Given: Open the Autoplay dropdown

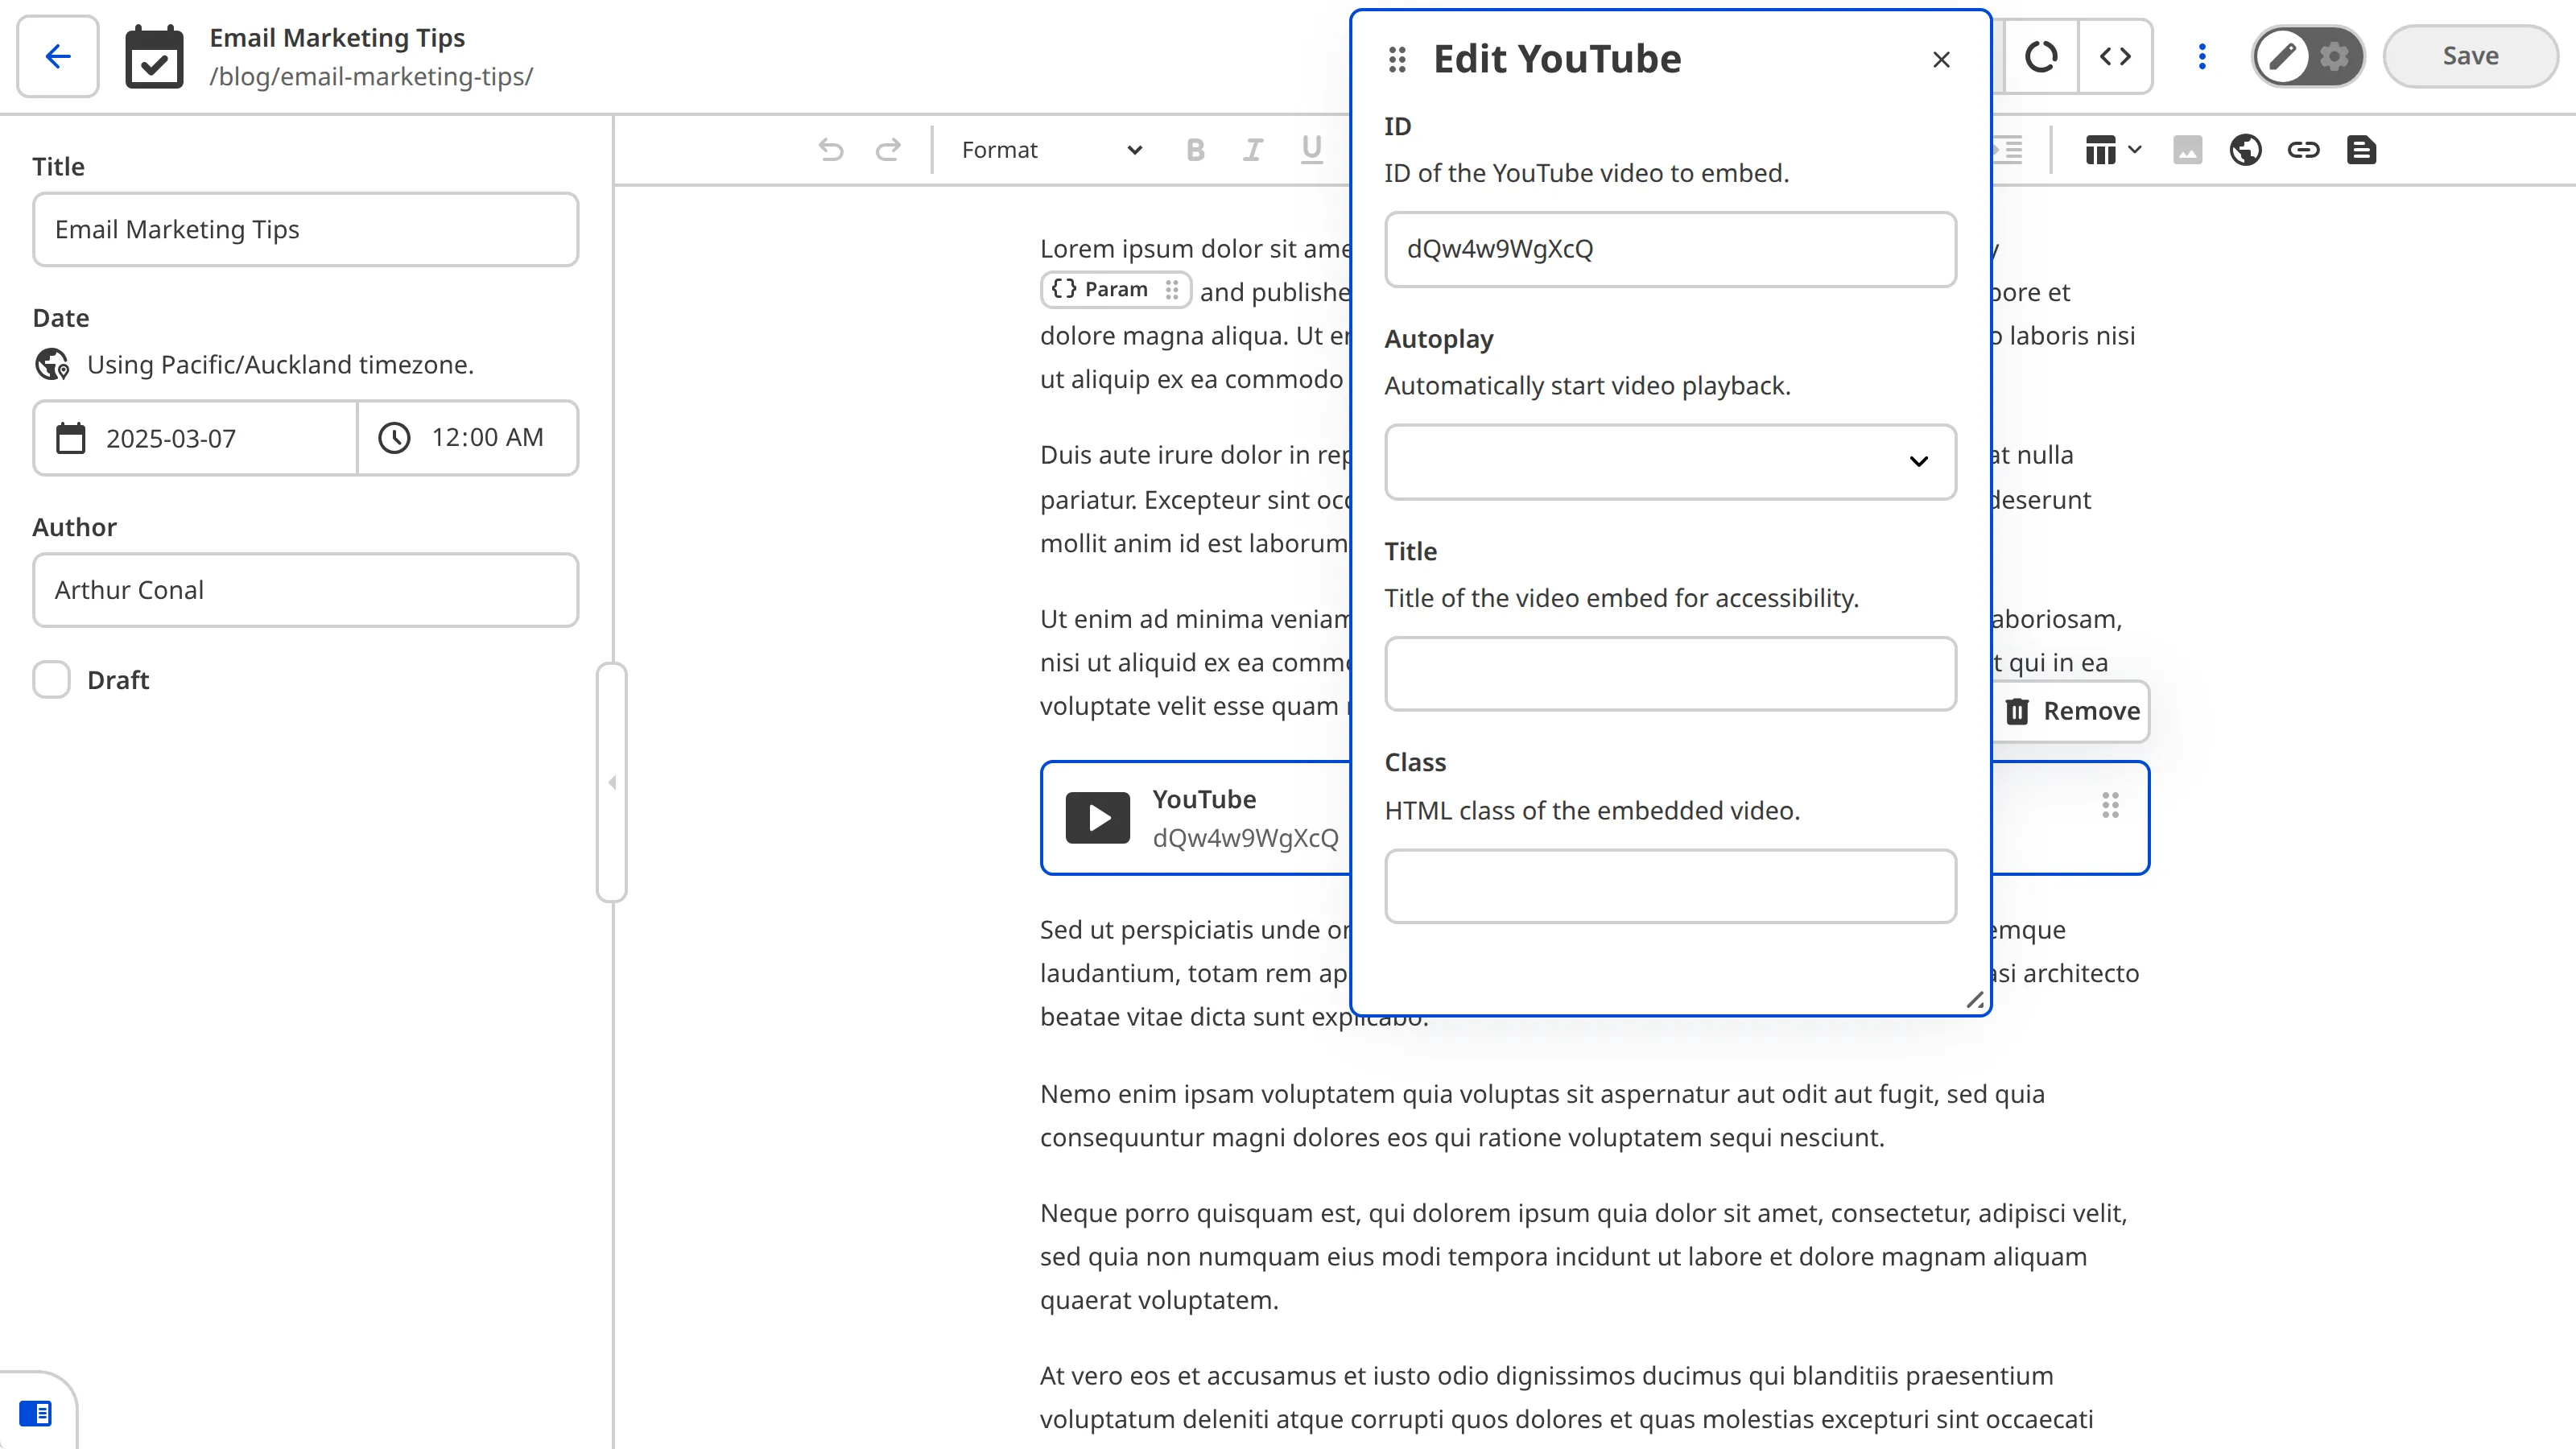Looking at the screenshot, I should click(1670, 461).
